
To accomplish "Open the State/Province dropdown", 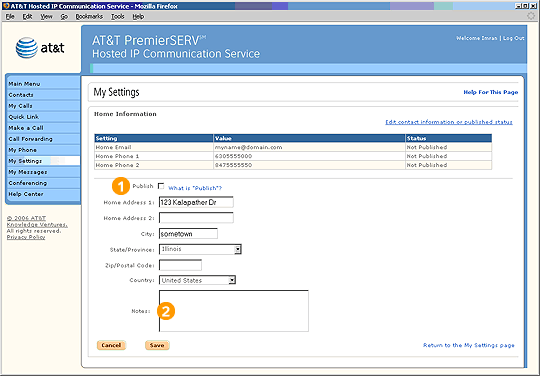I will [238, 249].
